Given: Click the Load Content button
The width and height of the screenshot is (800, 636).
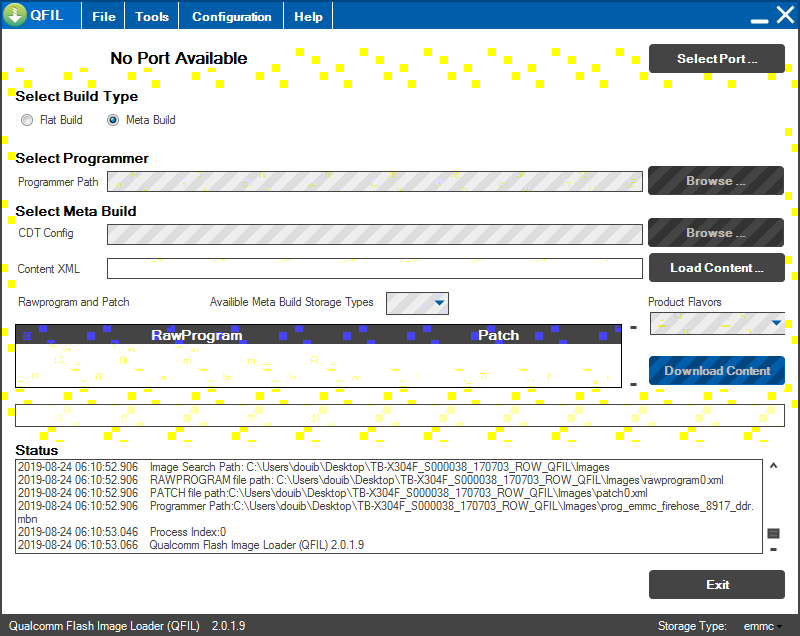Looking at the screenshot, I should 716,268.
